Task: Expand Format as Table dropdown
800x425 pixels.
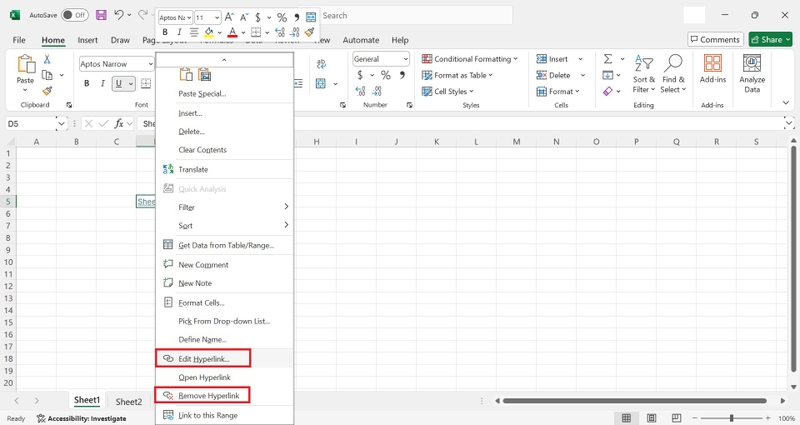Action: point(490,75)
